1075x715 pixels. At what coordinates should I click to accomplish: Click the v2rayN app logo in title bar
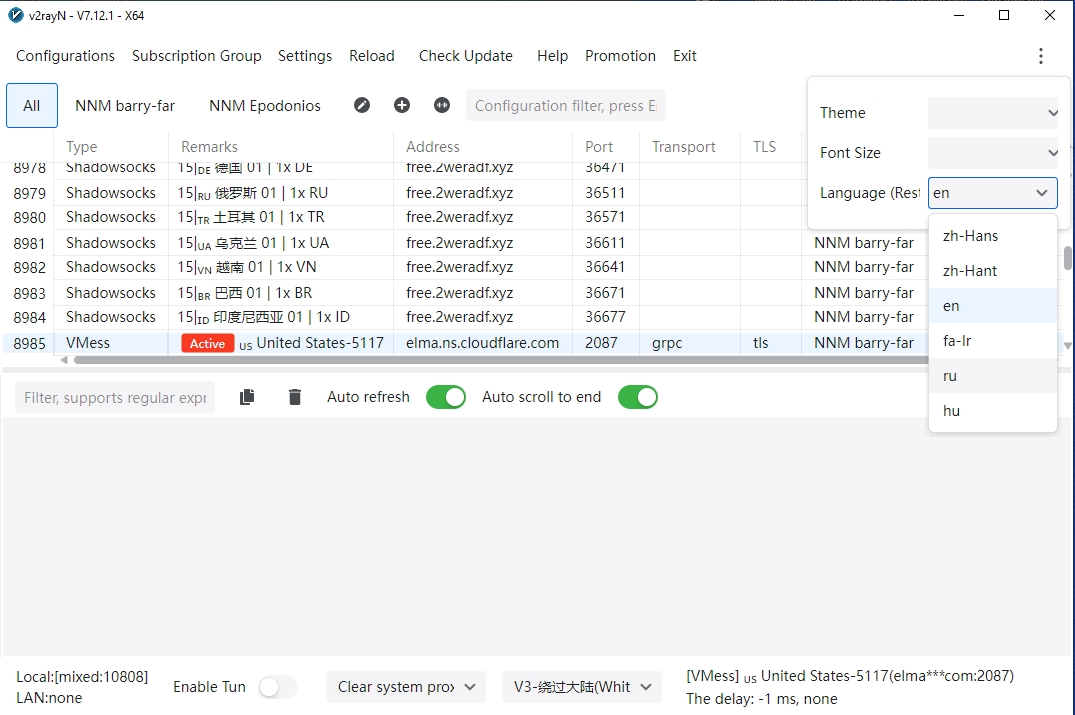(16, 15)
